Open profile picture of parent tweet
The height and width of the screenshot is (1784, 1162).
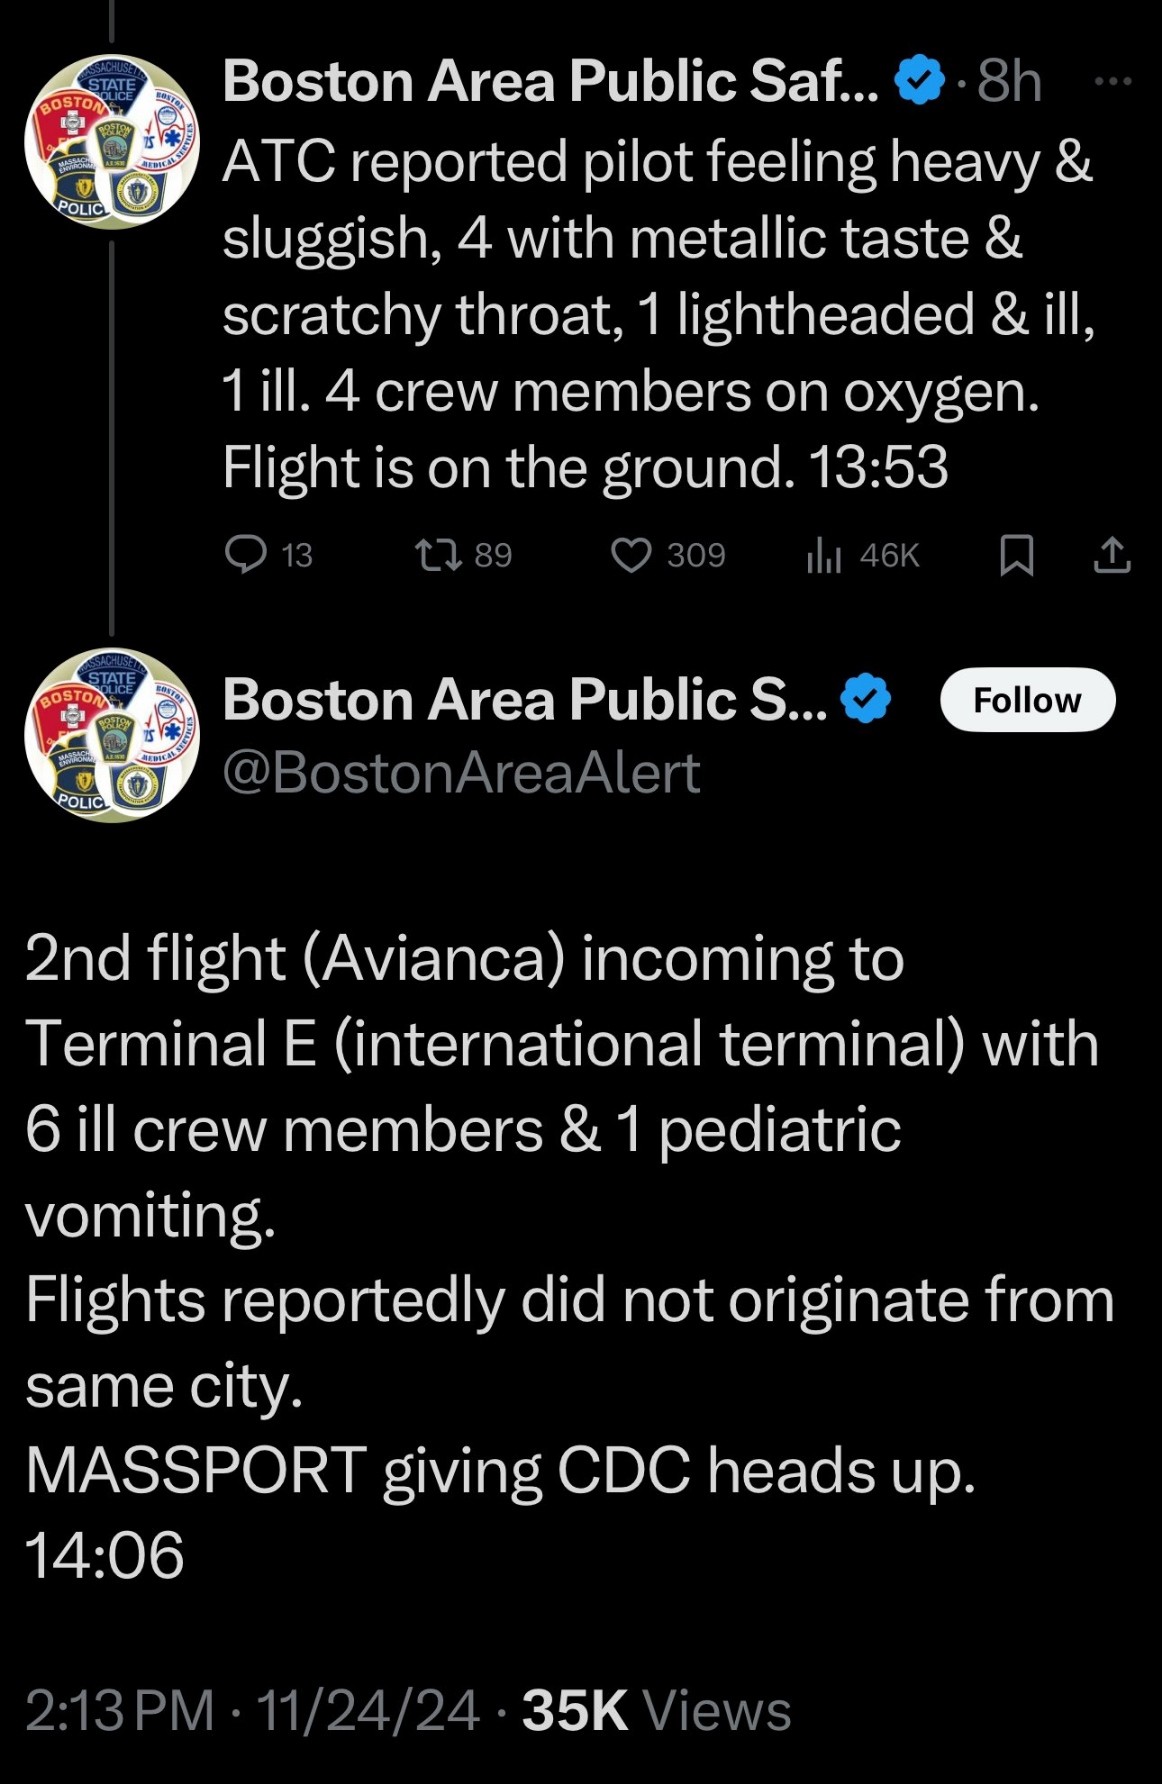point(112,142)
